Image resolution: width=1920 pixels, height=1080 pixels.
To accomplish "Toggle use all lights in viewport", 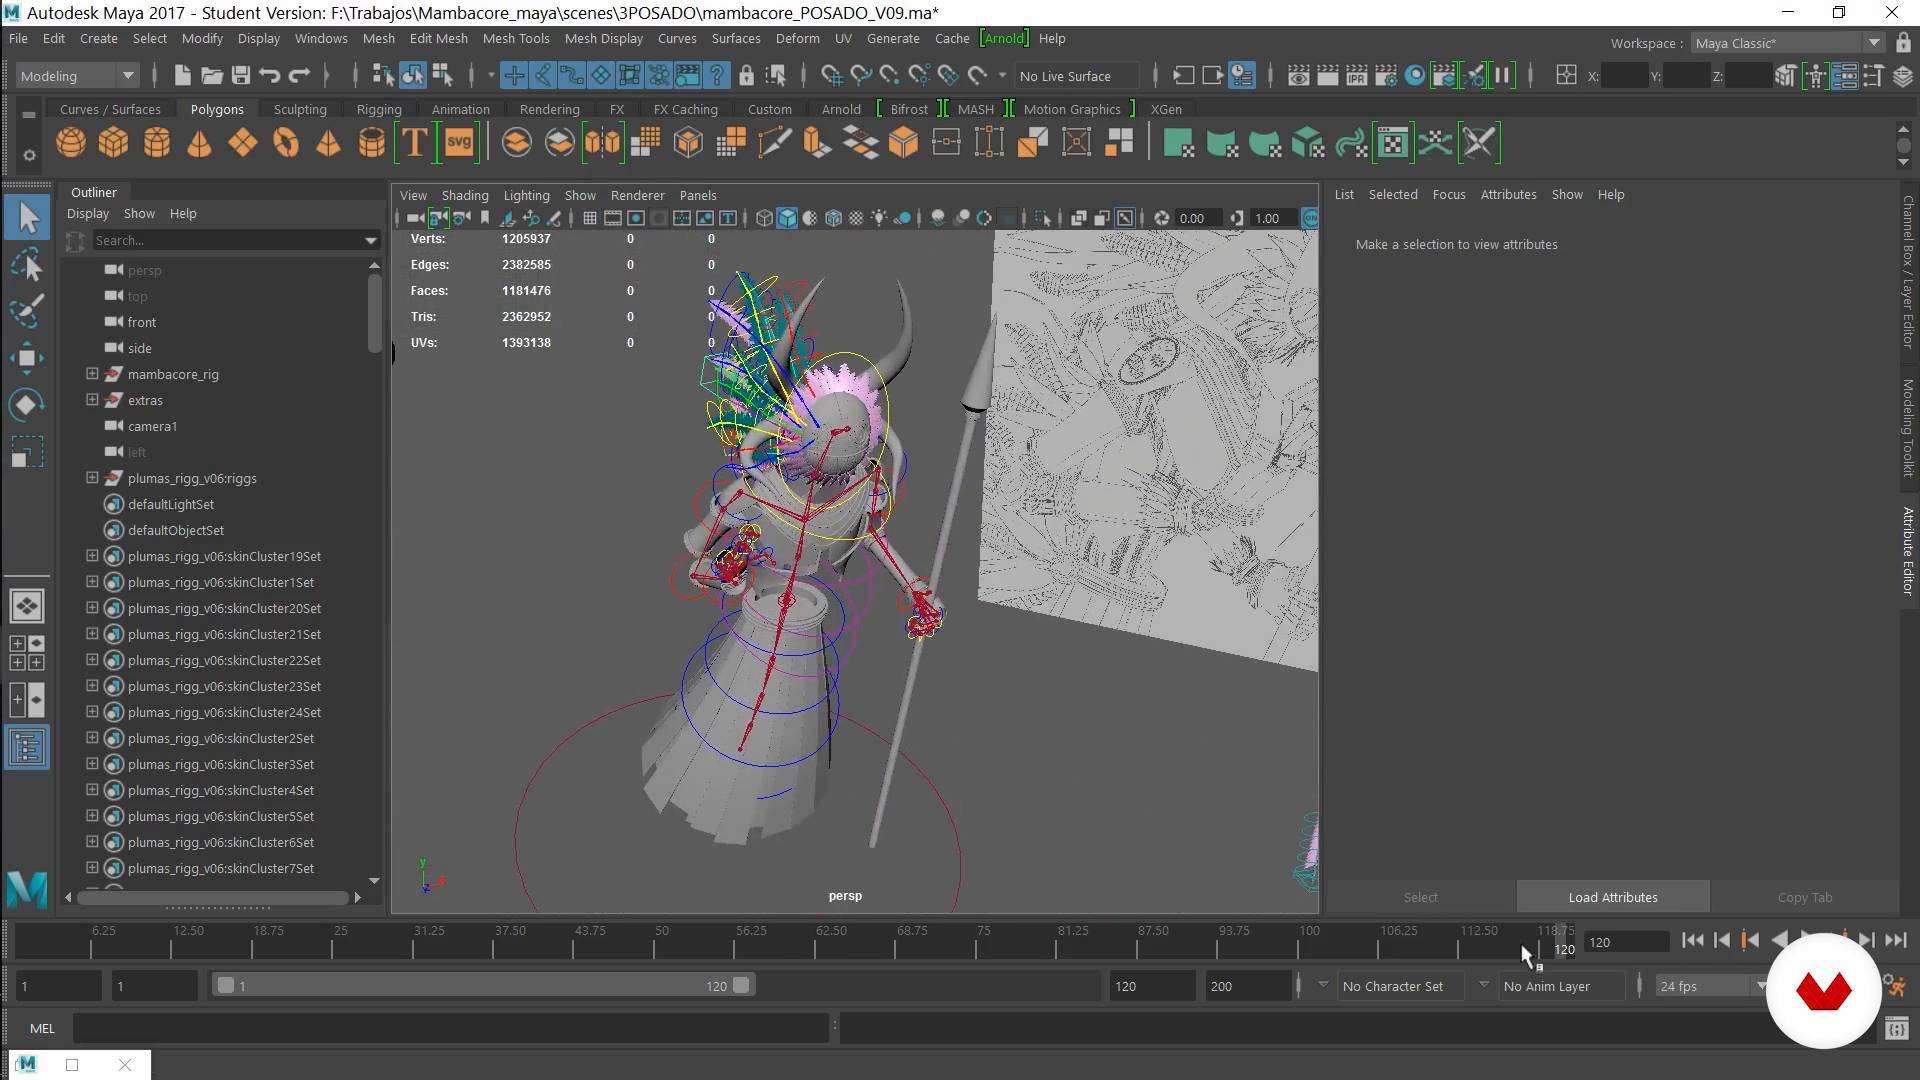I will (879, 218).
